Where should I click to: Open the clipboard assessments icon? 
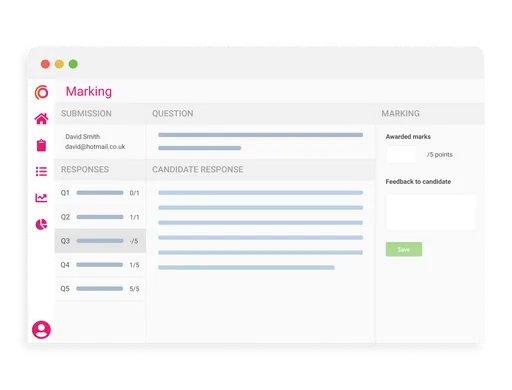[x=41, y=145]
